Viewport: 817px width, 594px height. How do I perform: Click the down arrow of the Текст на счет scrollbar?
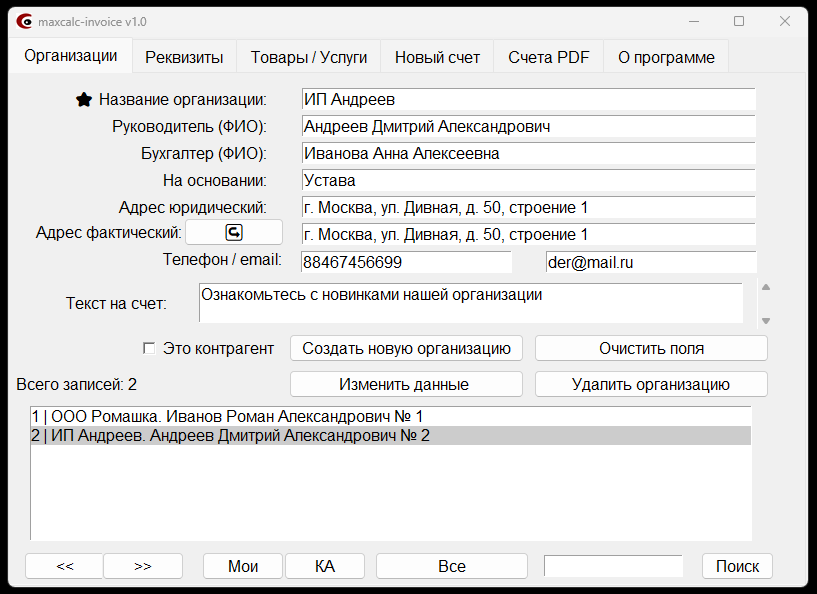[x=765, y=321]
